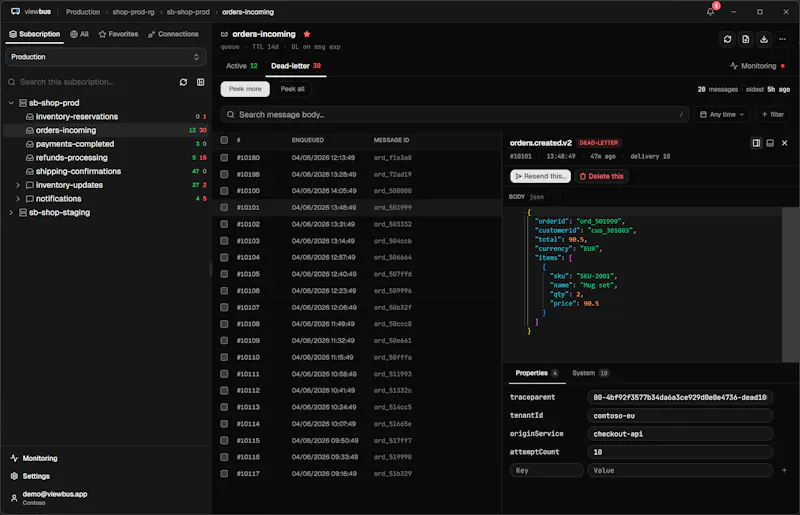Toggle the select-all messages checkbox
Screen dimensions: 800x515
click(x=224, y=140)
